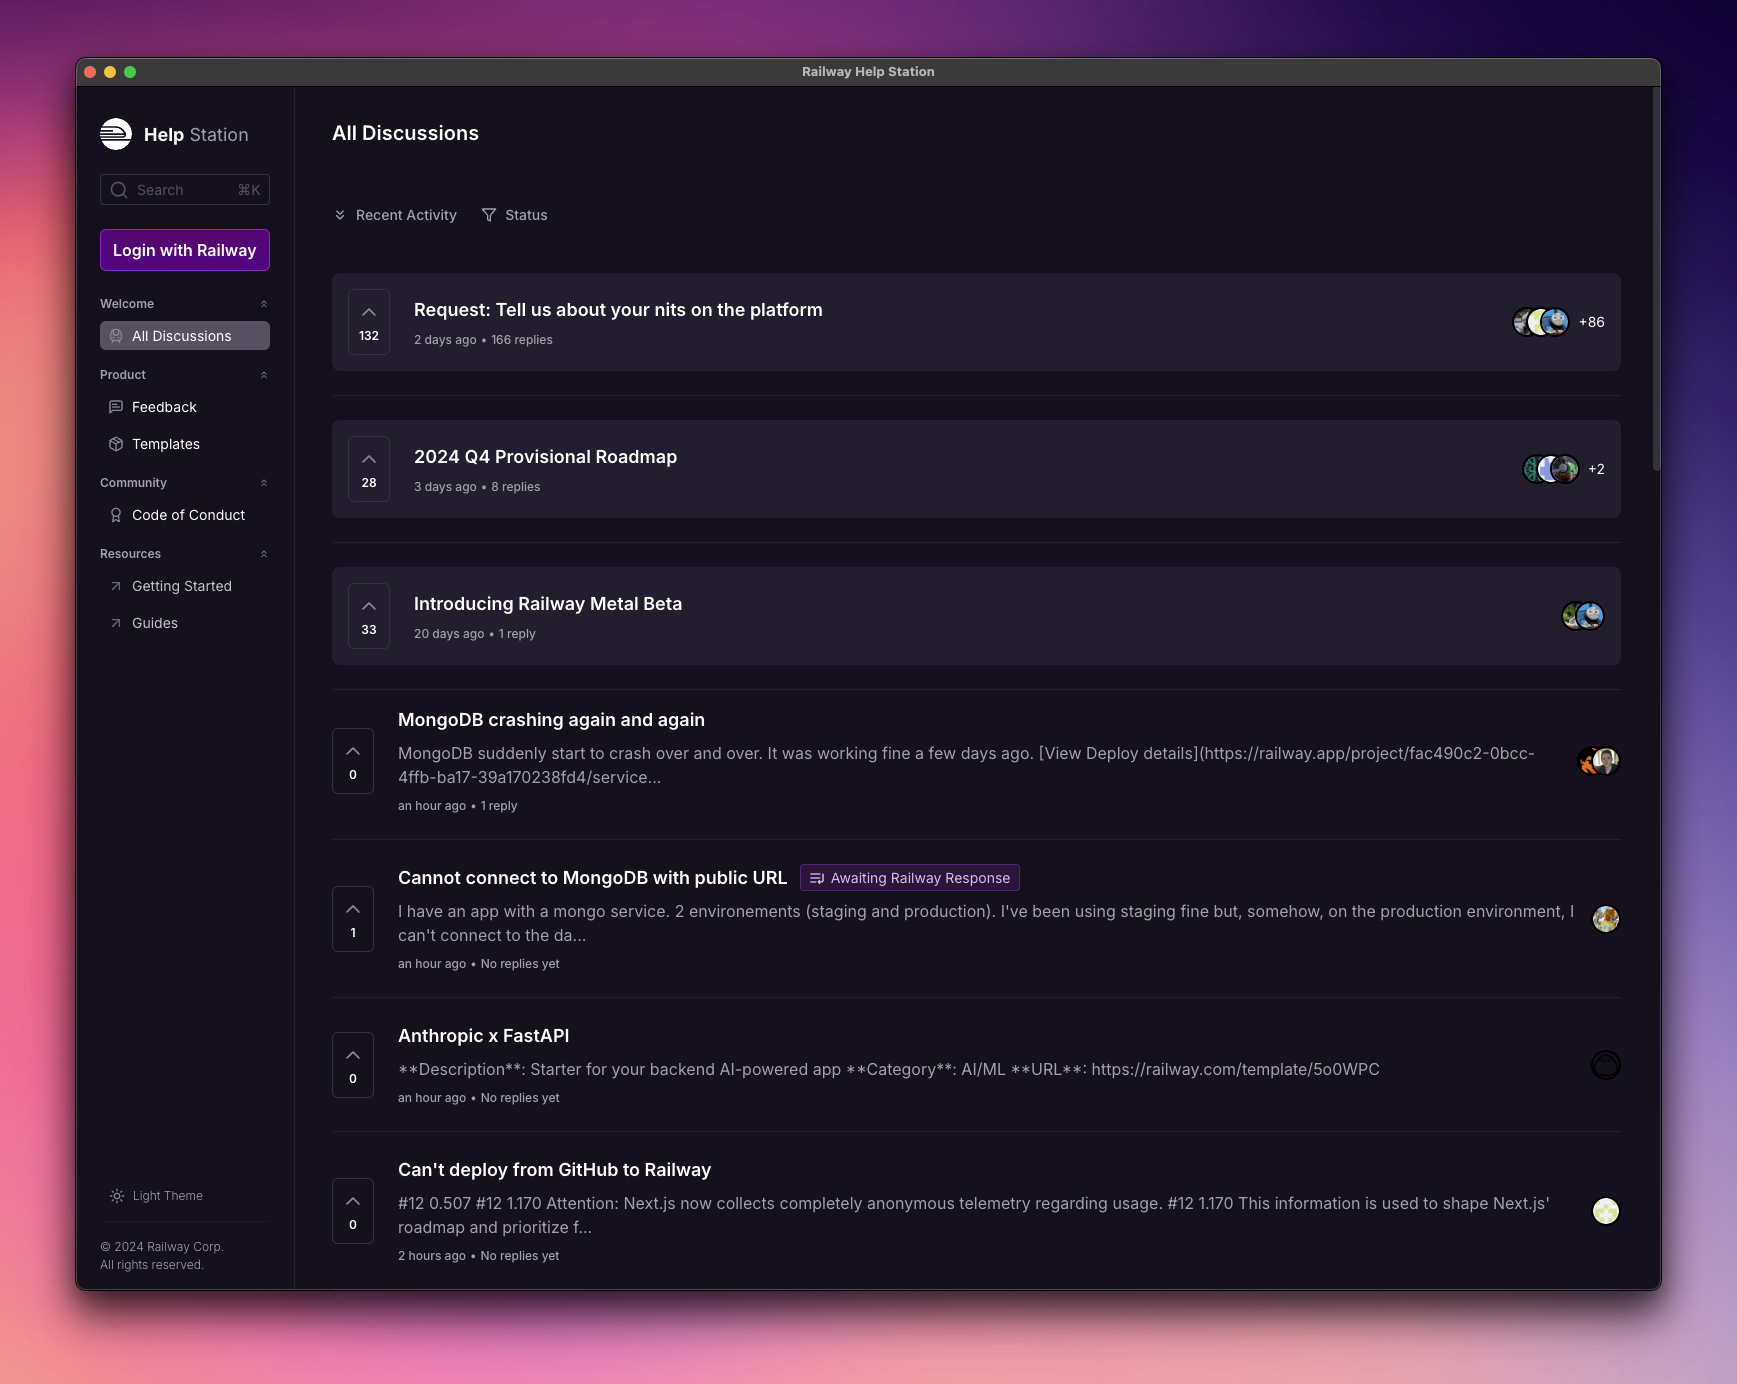Click the Help Station title text
Viewport: 1737px width, 1384px height.
pyautogui.click(x=196, y=135)
